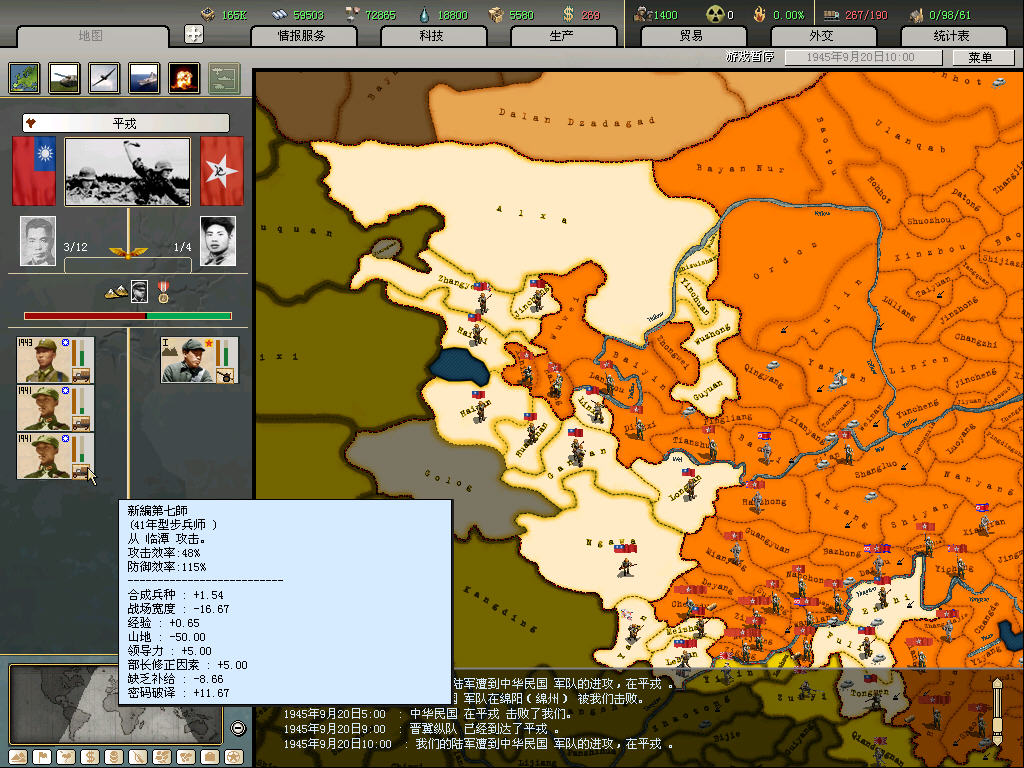Open naval units view ship icon
The width and height of the screenshot is (1024, 768).
(x=144, y=78)
